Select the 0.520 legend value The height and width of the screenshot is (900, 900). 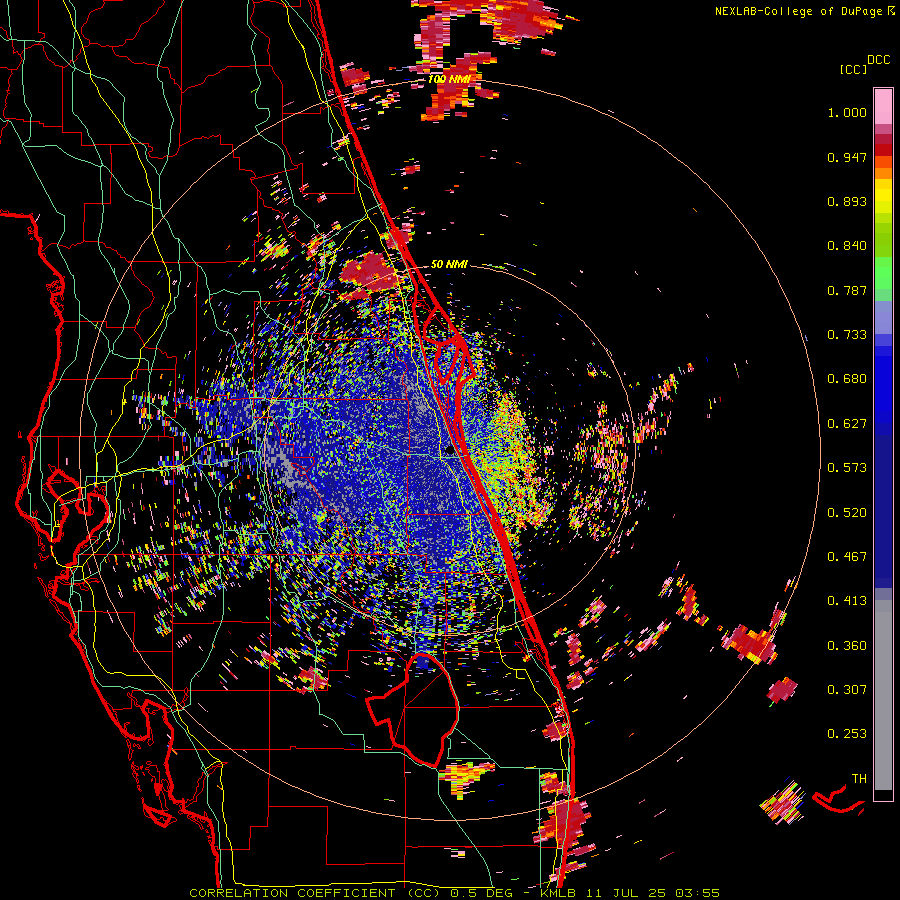pos(847,513)
